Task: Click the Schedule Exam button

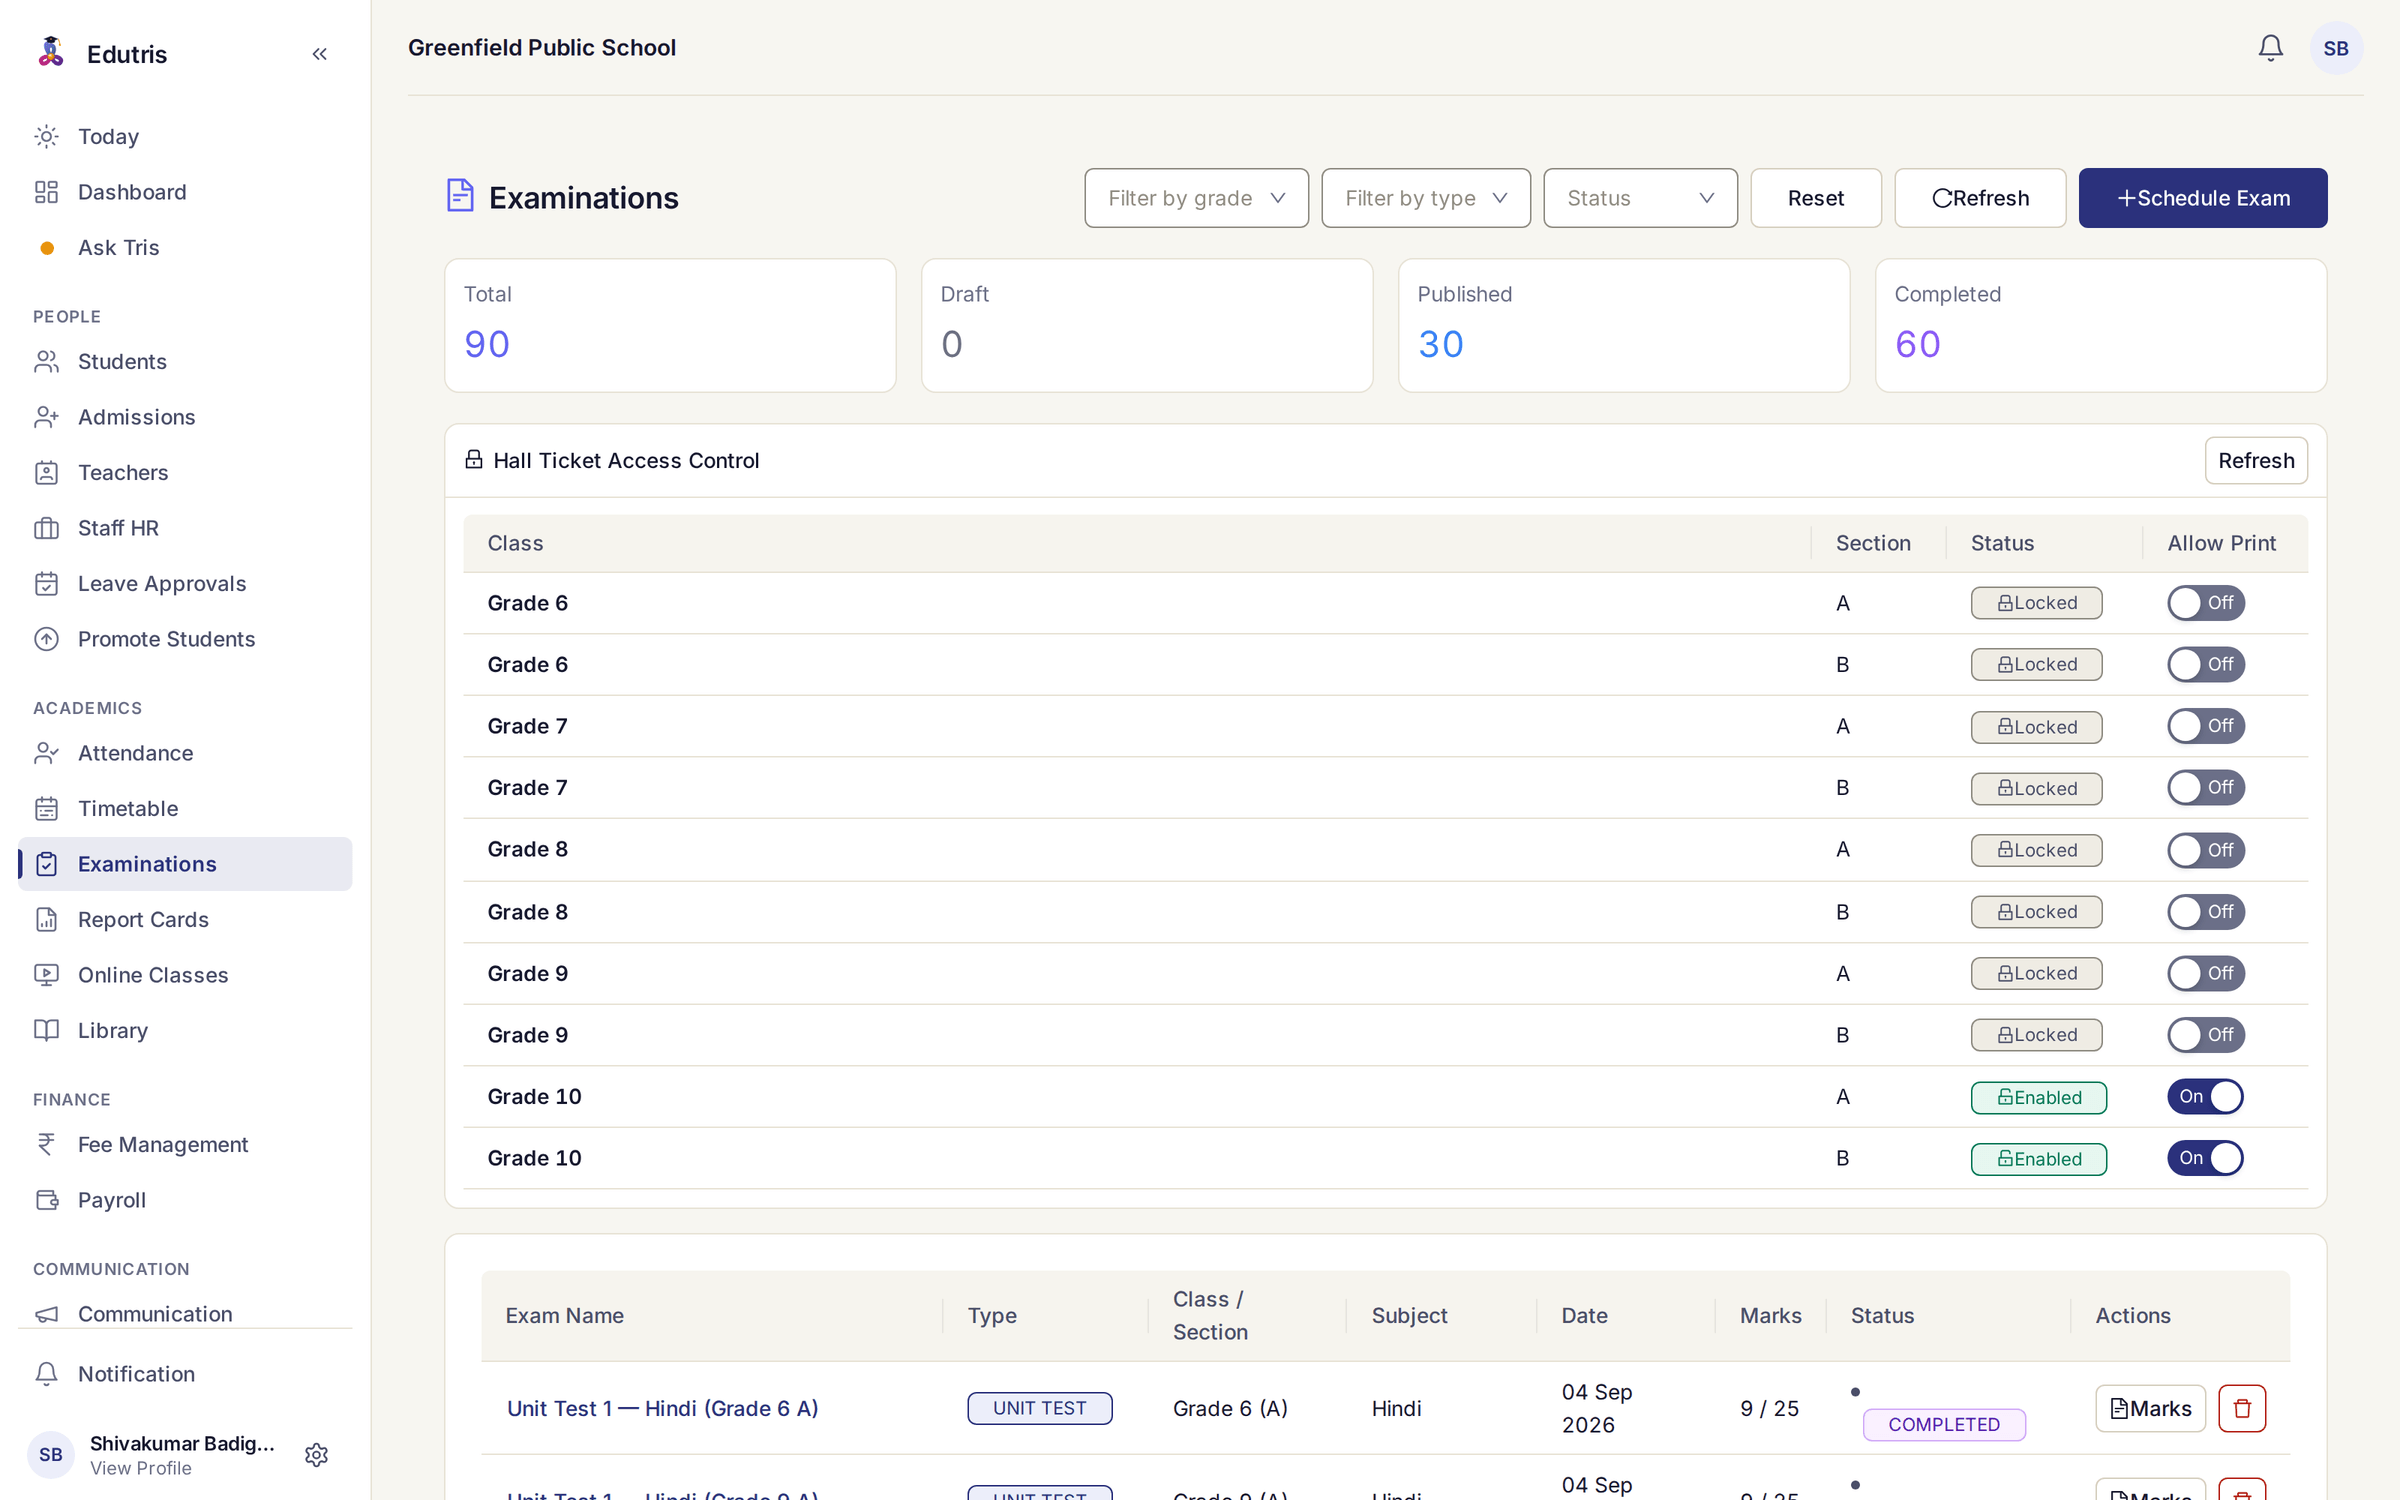Action: click(x=2202, y=198)
